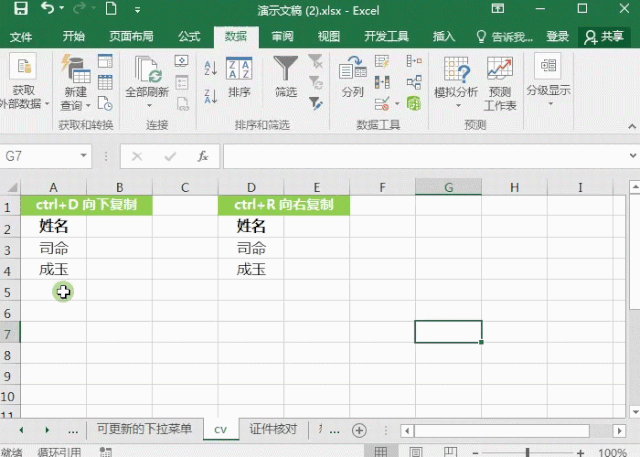This screenshot has width=640, height=457.
Task: Select cell D4 containing 成玉
Action: click(x=251, y=269)
